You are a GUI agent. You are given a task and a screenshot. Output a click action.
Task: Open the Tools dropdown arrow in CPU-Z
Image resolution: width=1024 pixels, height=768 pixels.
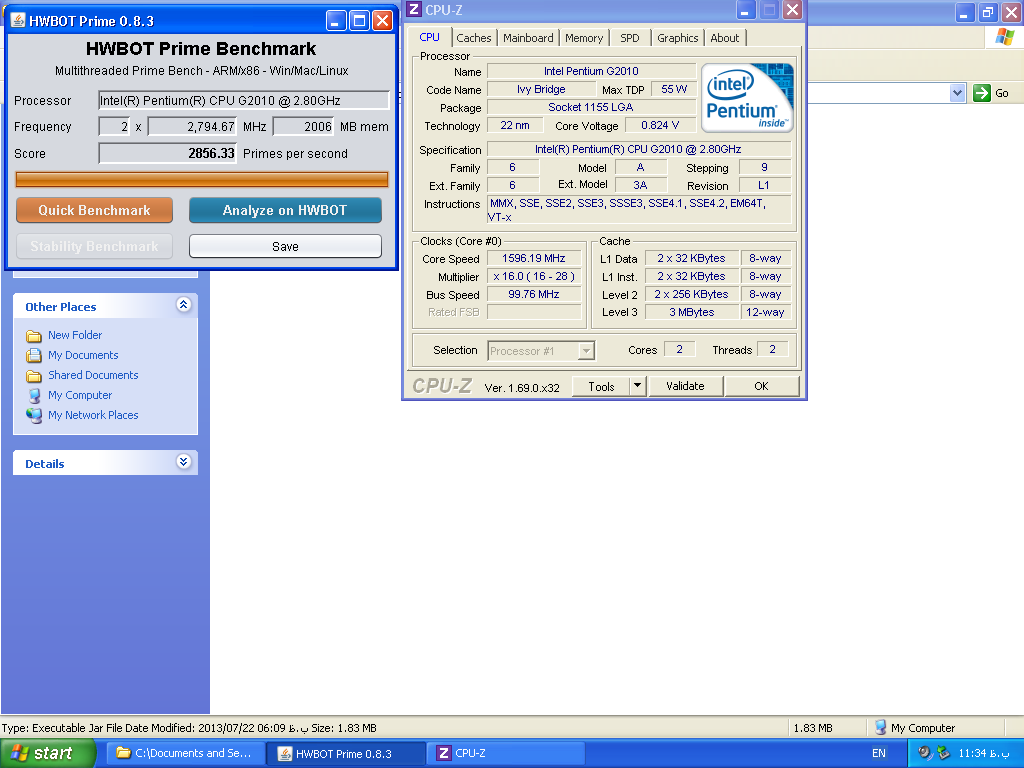(x=638, y=386)
